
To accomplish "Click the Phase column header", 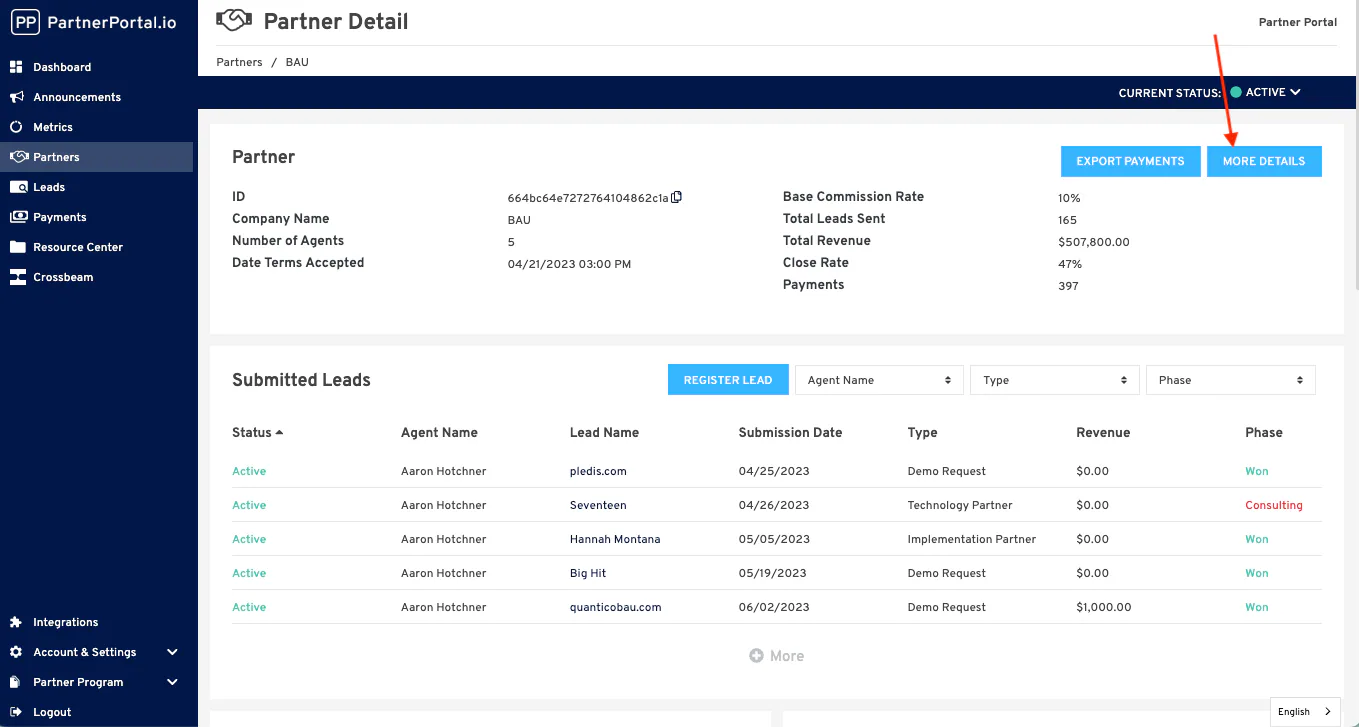I will click(1264, 433).
